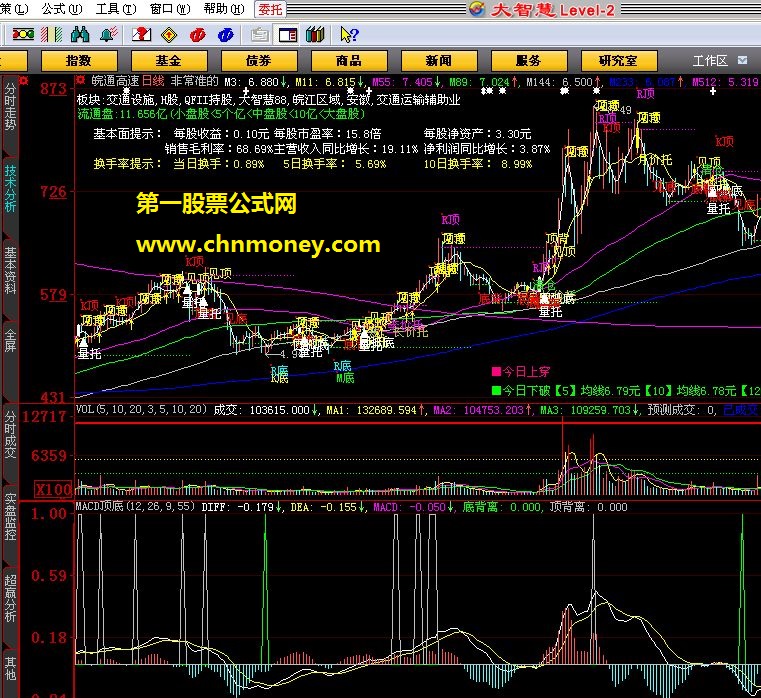Click the 委托 button in the menu bar
This screenshot has width=761, height=698.
(270, 9)
